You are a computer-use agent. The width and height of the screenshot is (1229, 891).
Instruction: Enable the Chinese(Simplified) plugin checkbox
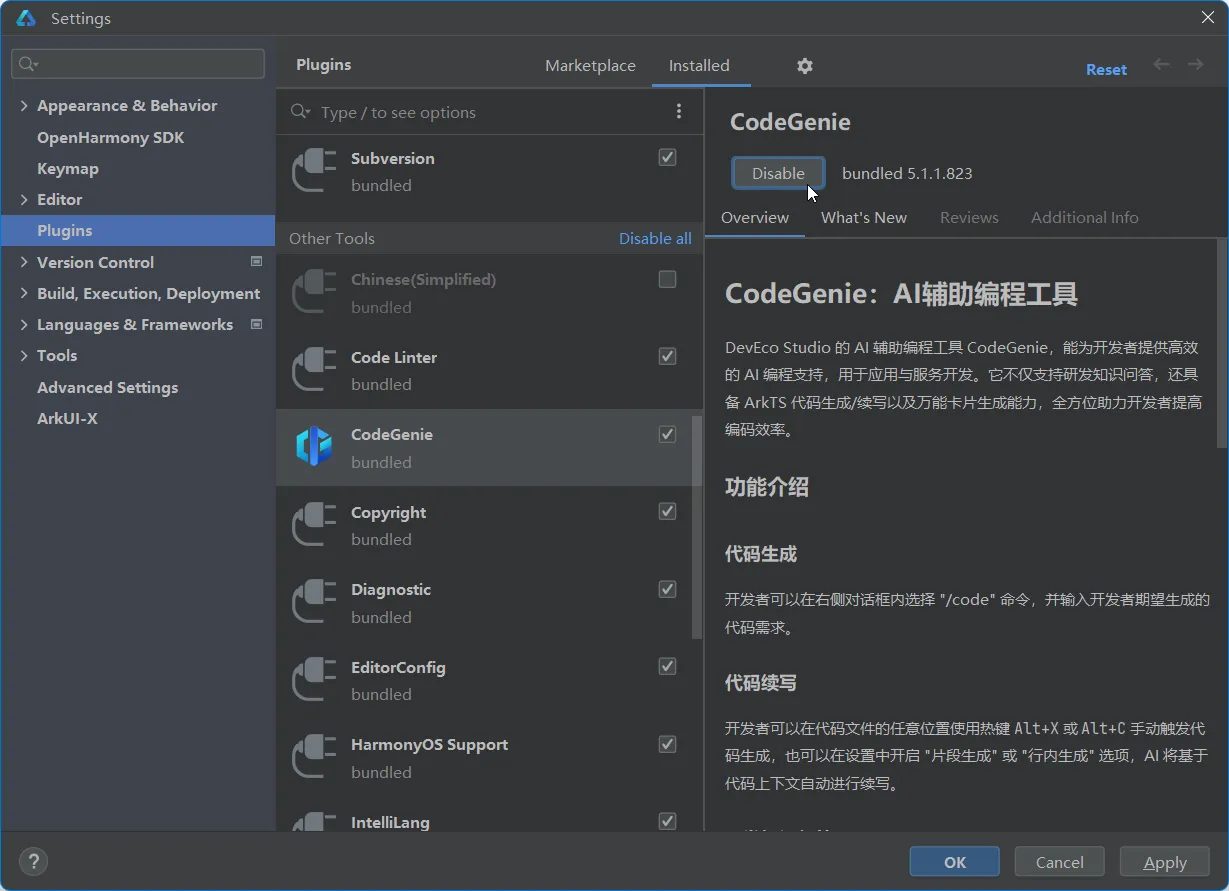[667, 280]
